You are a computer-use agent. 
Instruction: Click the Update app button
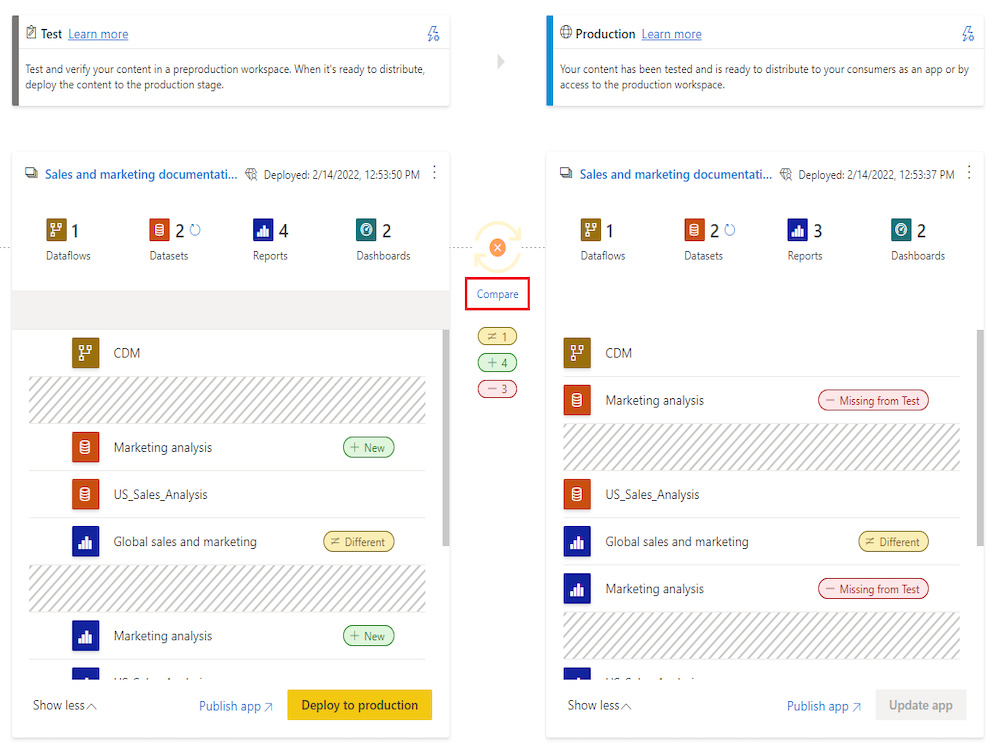click(x=921, y=705)
